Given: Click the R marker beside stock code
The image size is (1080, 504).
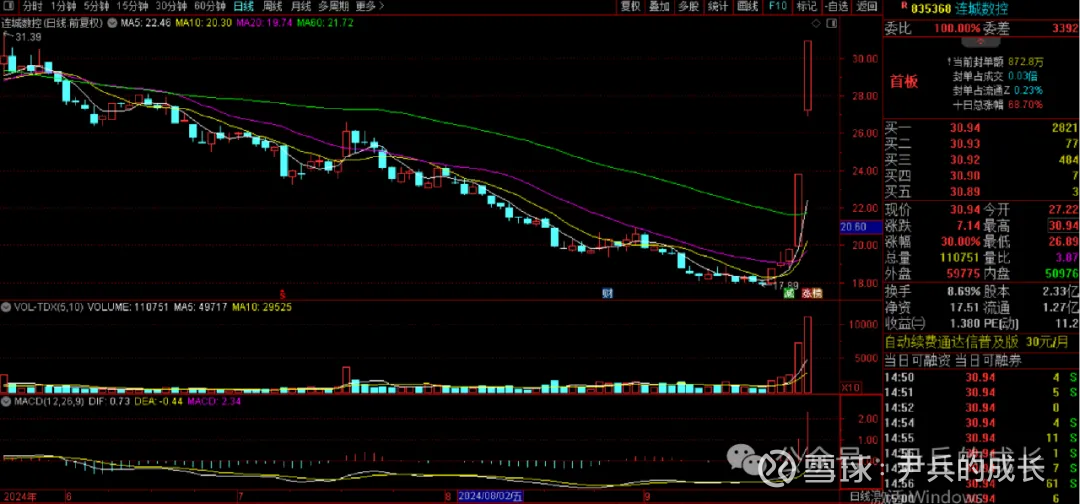Looking at the screenshot, I should 904,7.
